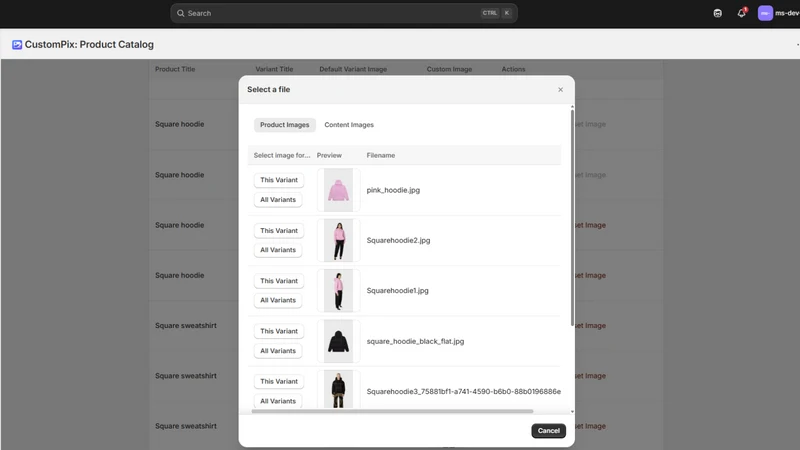Click the scroll down arrow in dialog
This screenshot has height=450, width=800.
click(x=572, y=412)
